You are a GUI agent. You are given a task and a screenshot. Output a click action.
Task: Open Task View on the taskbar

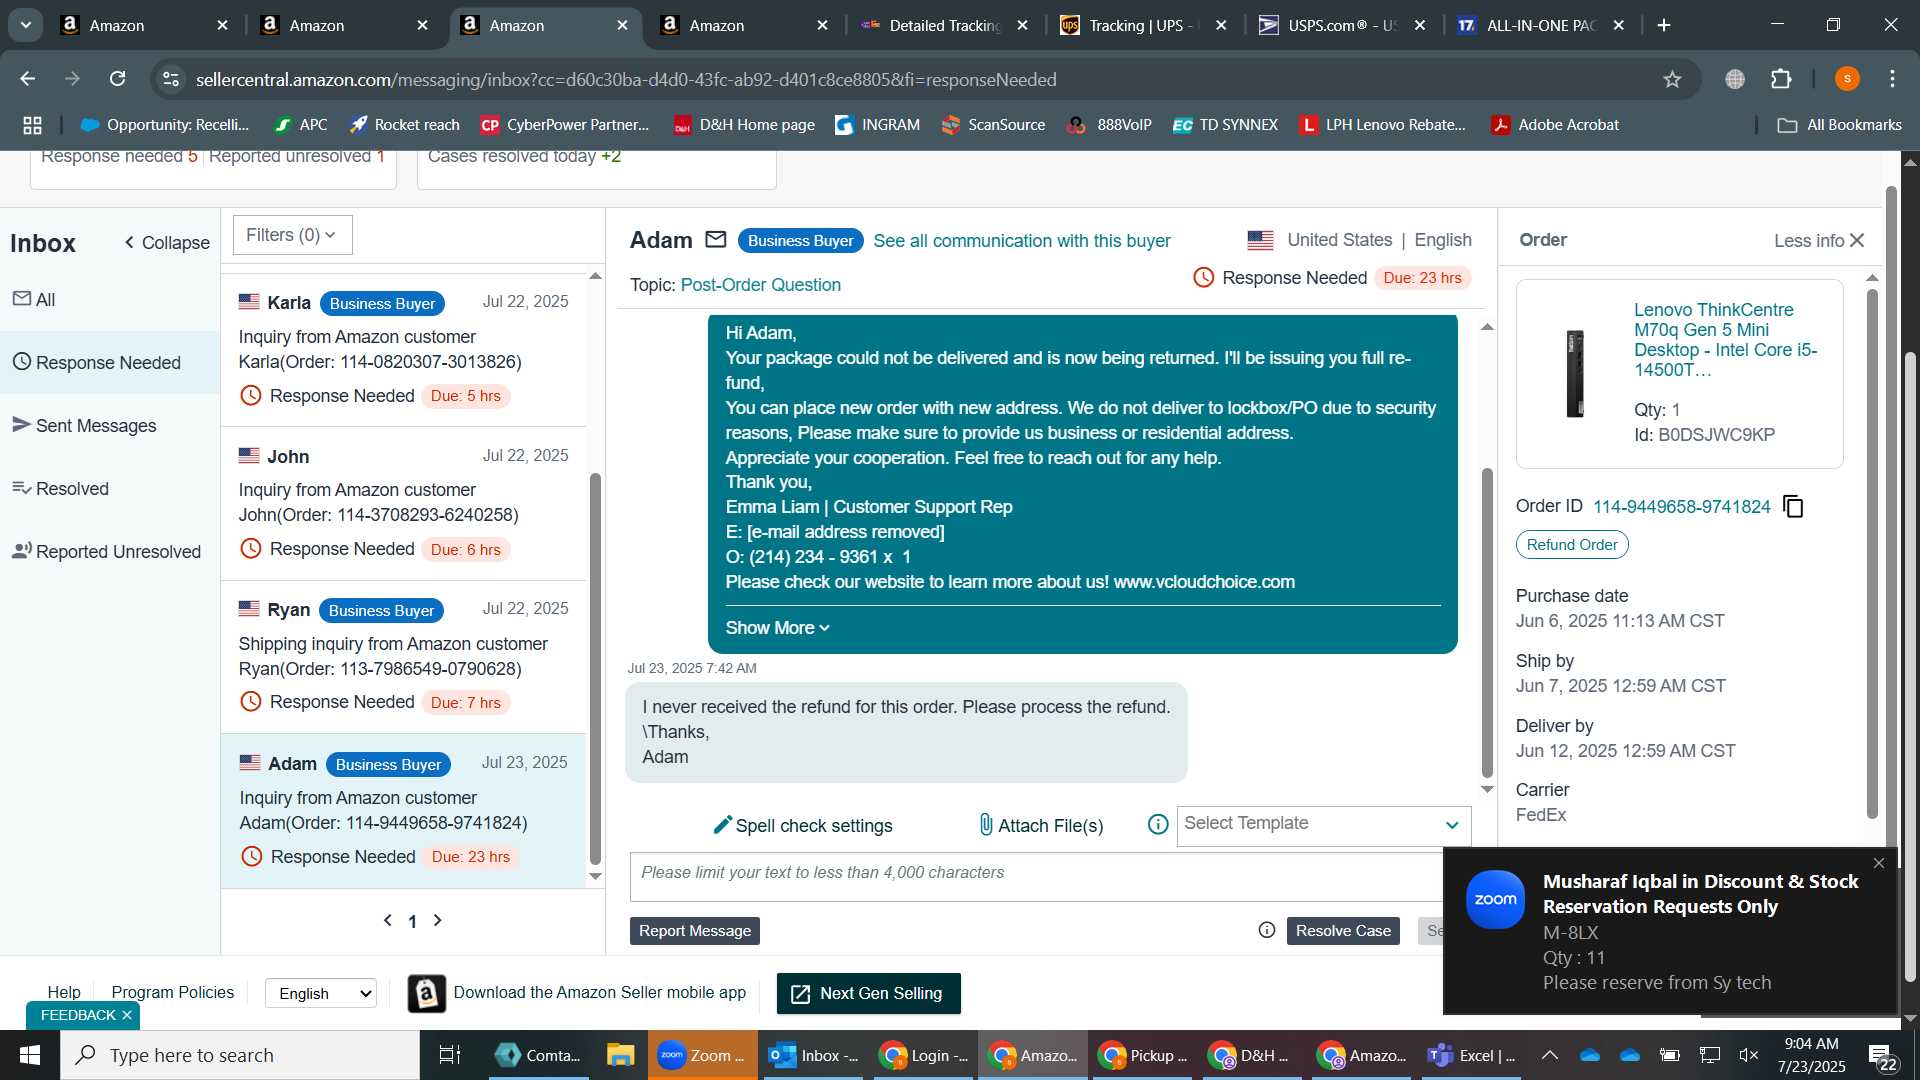click(450, 1055)
